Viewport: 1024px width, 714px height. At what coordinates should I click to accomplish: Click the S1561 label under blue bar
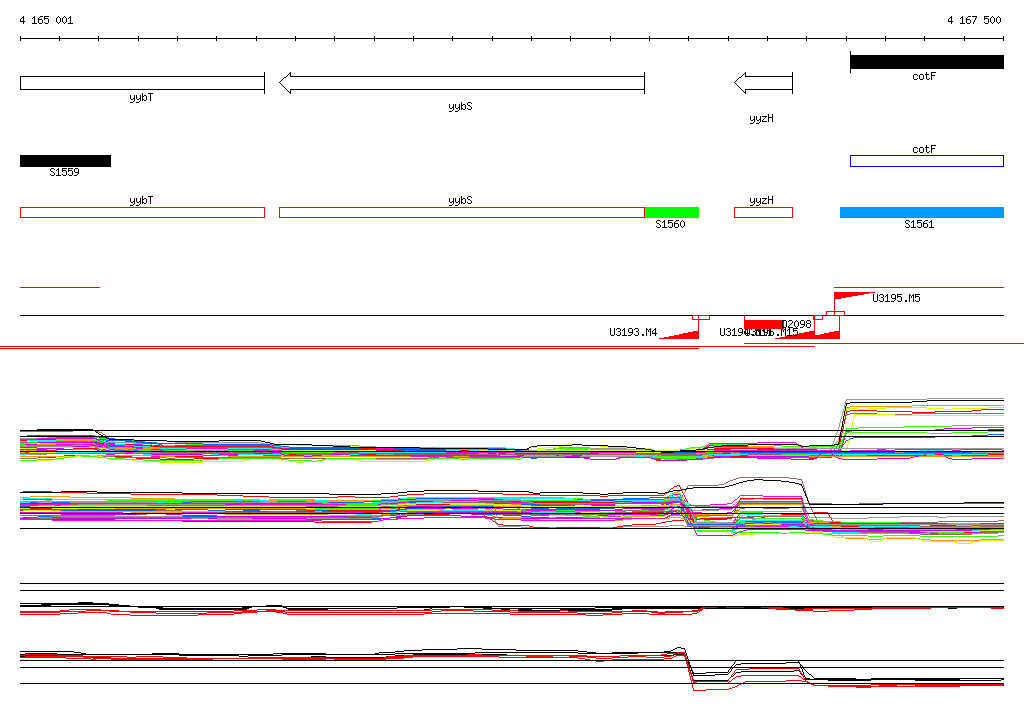click(x=919, y=225)
